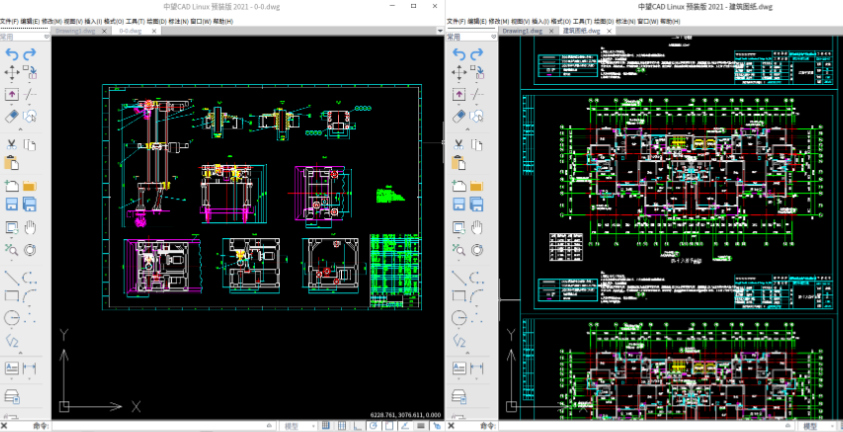843x432 pixels.
Task: Click Redo arrow in left CAD window
Action: tap(31, 54)
